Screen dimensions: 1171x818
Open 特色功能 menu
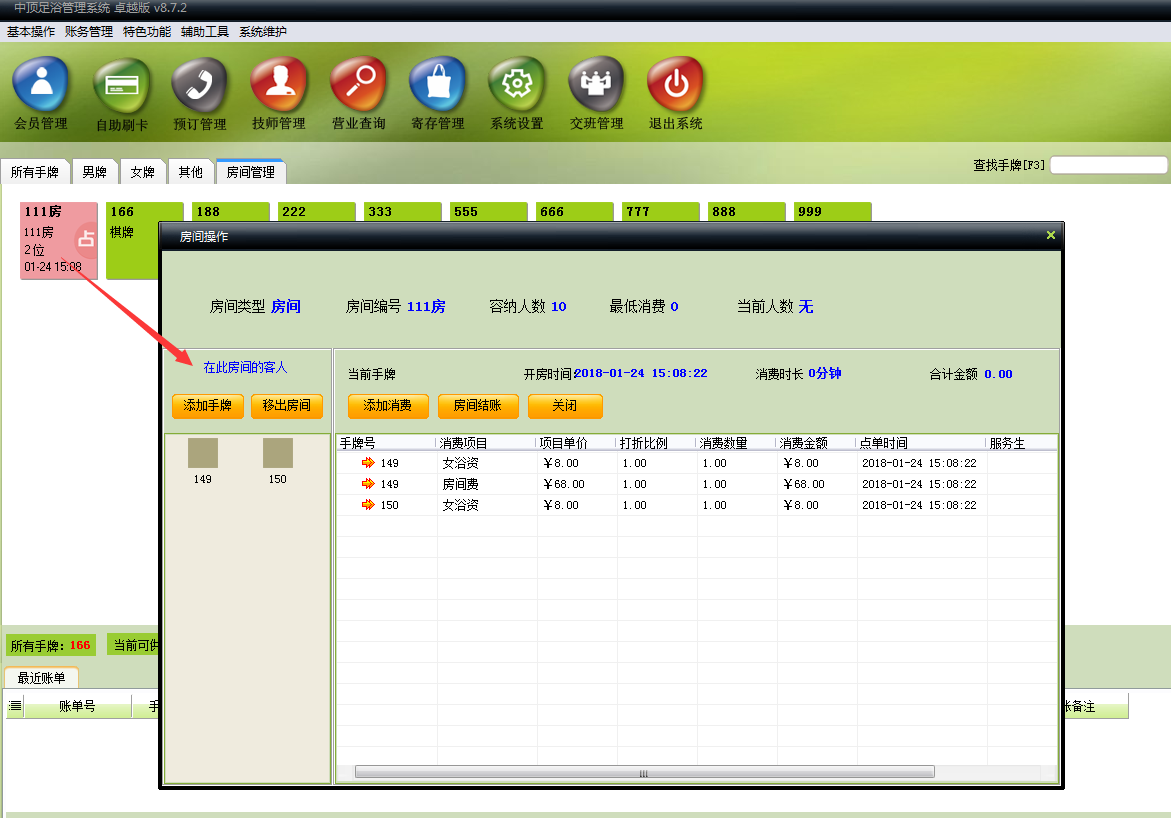click(147, 31)
